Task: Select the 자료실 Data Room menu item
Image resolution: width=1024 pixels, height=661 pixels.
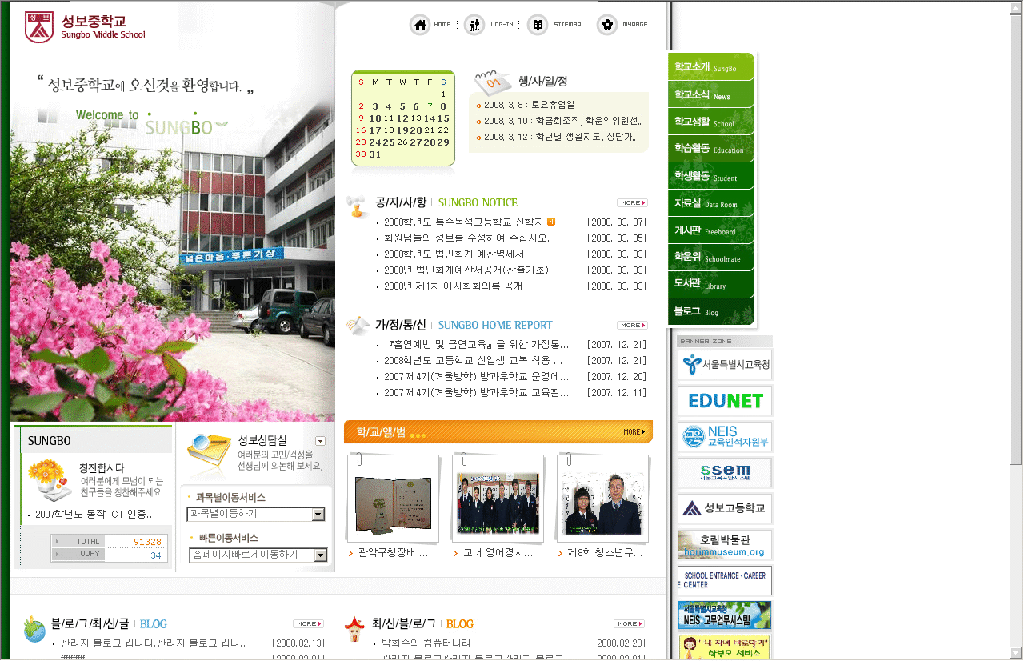Action: click(x=710, y=203)
